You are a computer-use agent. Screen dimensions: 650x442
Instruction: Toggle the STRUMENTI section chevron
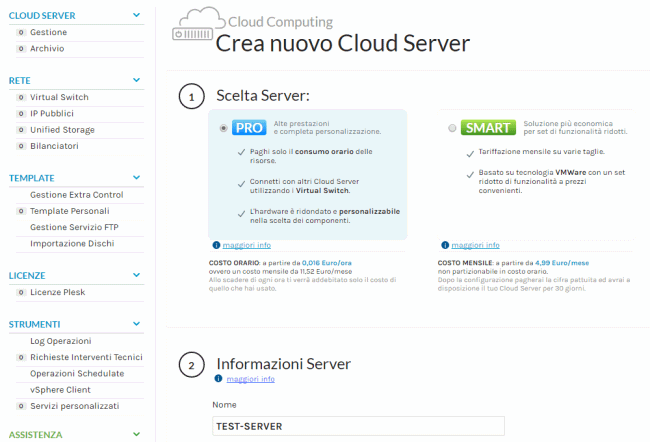(137, 325)
